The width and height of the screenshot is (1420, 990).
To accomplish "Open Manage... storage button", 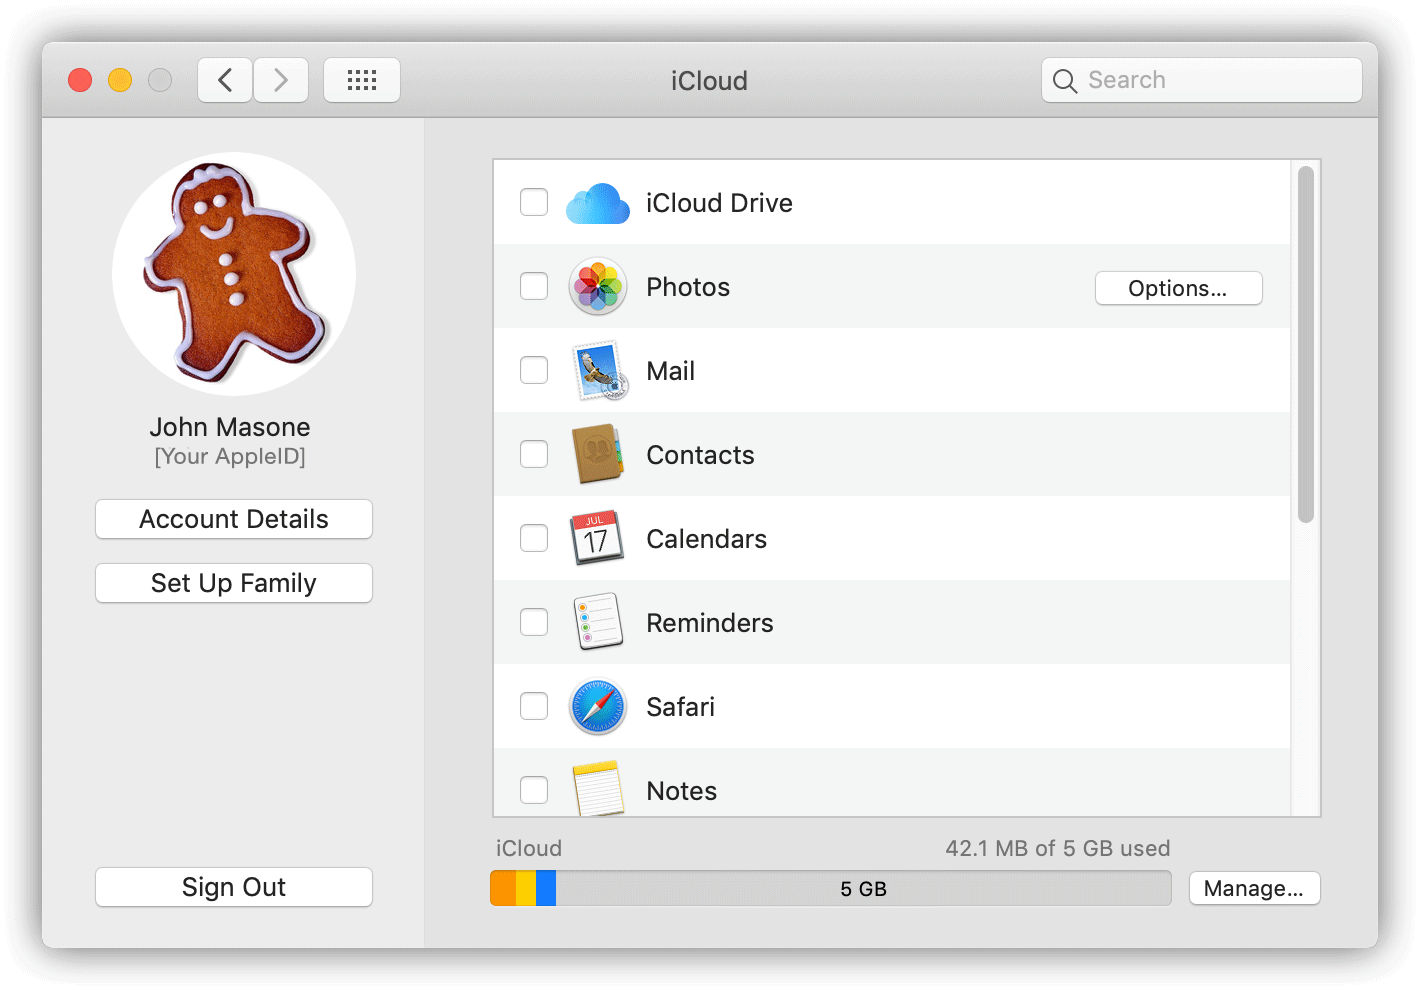I will pos(1254,888).
